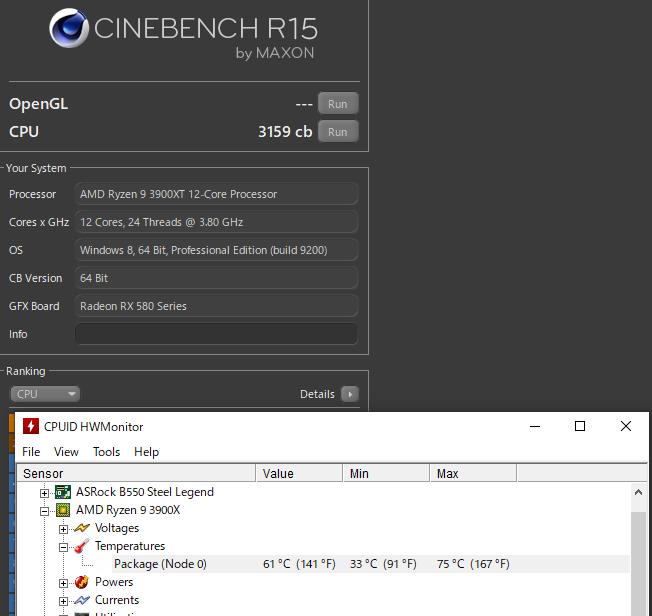This screenshot has height=616, width=652.
Task: Select the Temperatures tree label
Action: 130,546
